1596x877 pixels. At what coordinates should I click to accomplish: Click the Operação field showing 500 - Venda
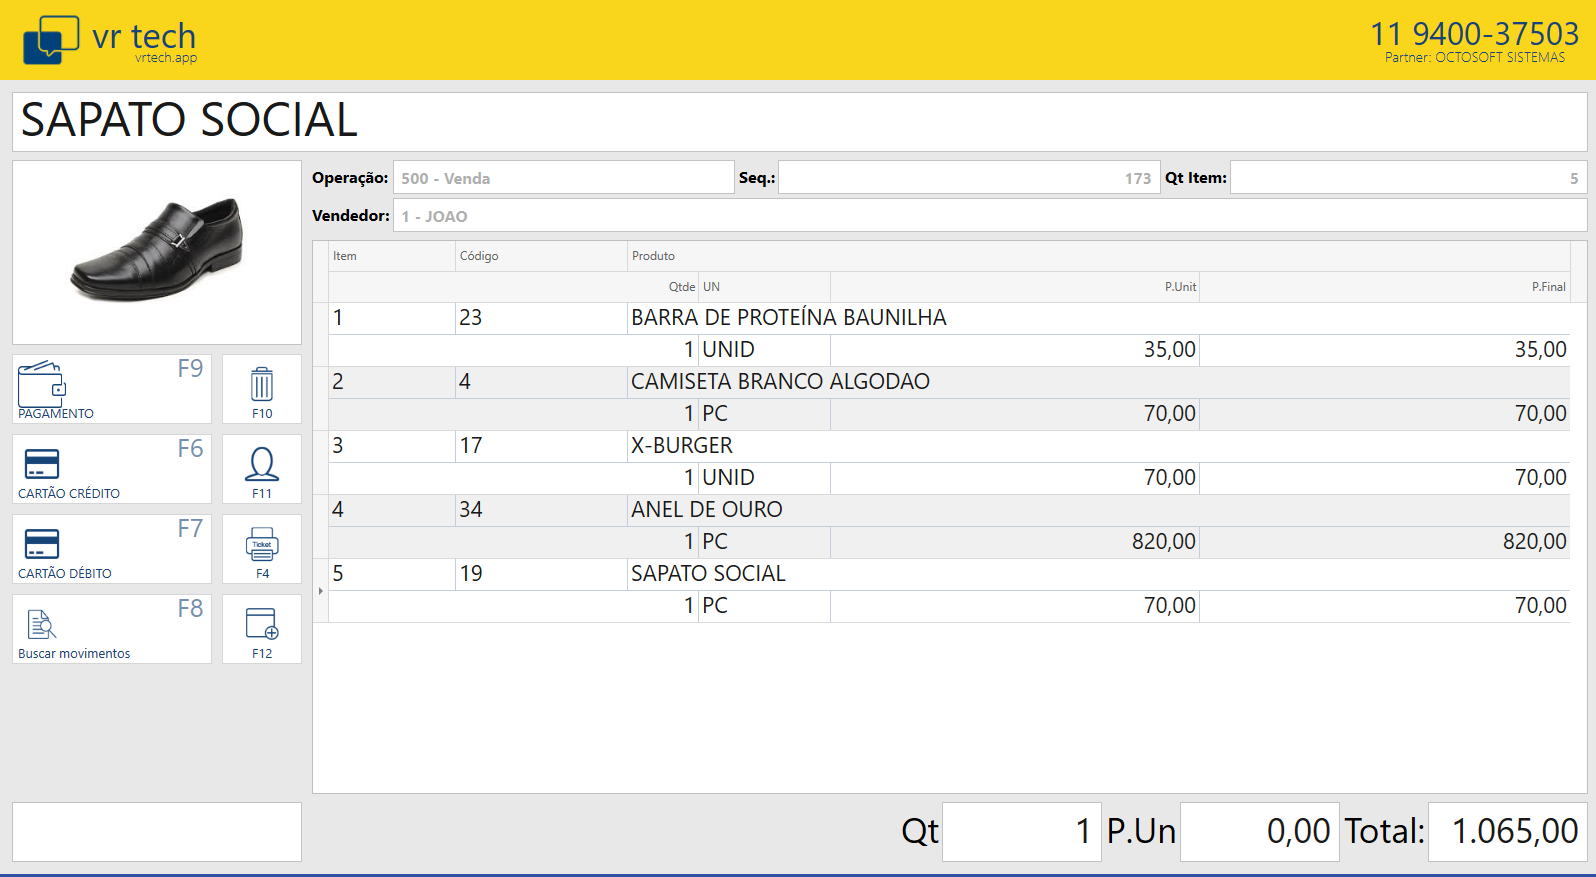tap(563, 178)
